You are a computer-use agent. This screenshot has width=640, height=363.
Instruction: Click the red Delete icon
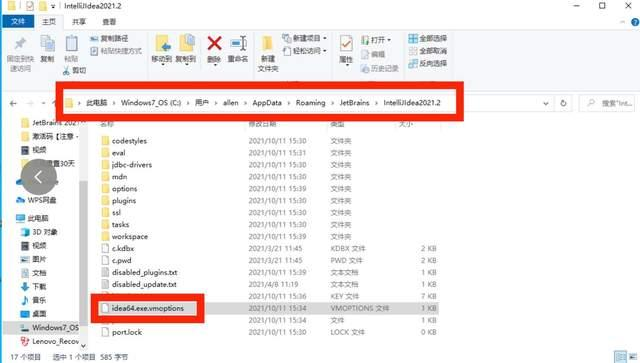pyautogui.click(x=214, y=43)
